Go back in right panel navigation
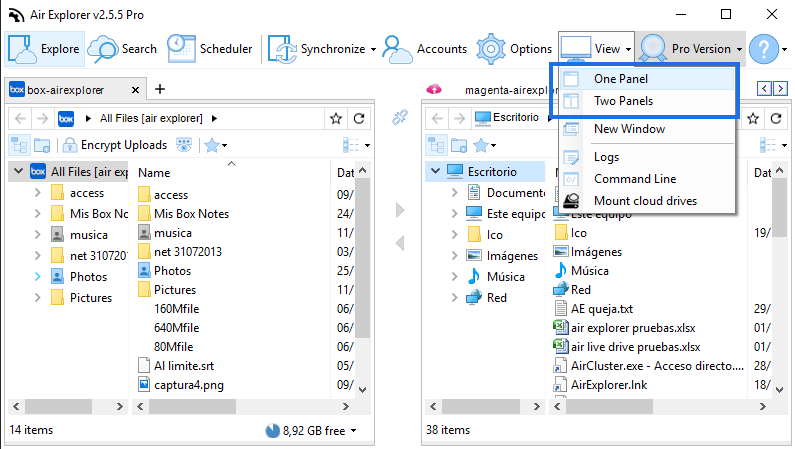Viewport: 795px width, 449px height. coord(438,119)
